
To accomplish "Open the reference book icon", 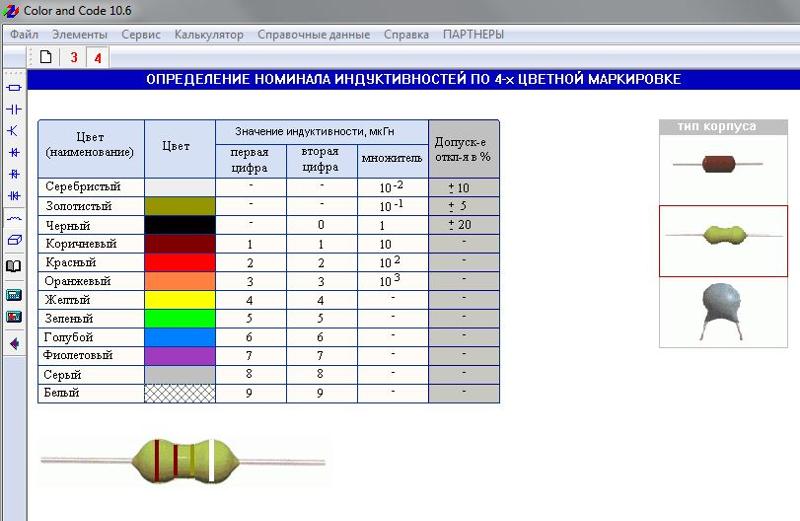I will coord(14,266).
